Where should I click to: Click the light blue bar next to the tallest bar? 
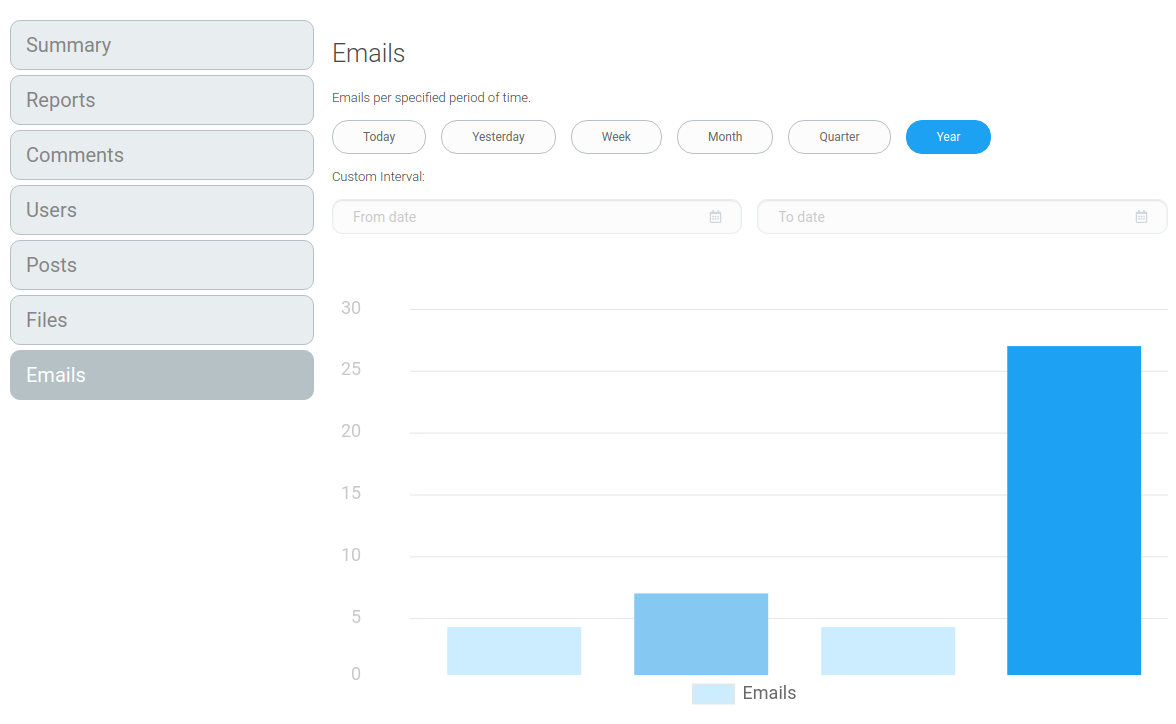[888, 651]
